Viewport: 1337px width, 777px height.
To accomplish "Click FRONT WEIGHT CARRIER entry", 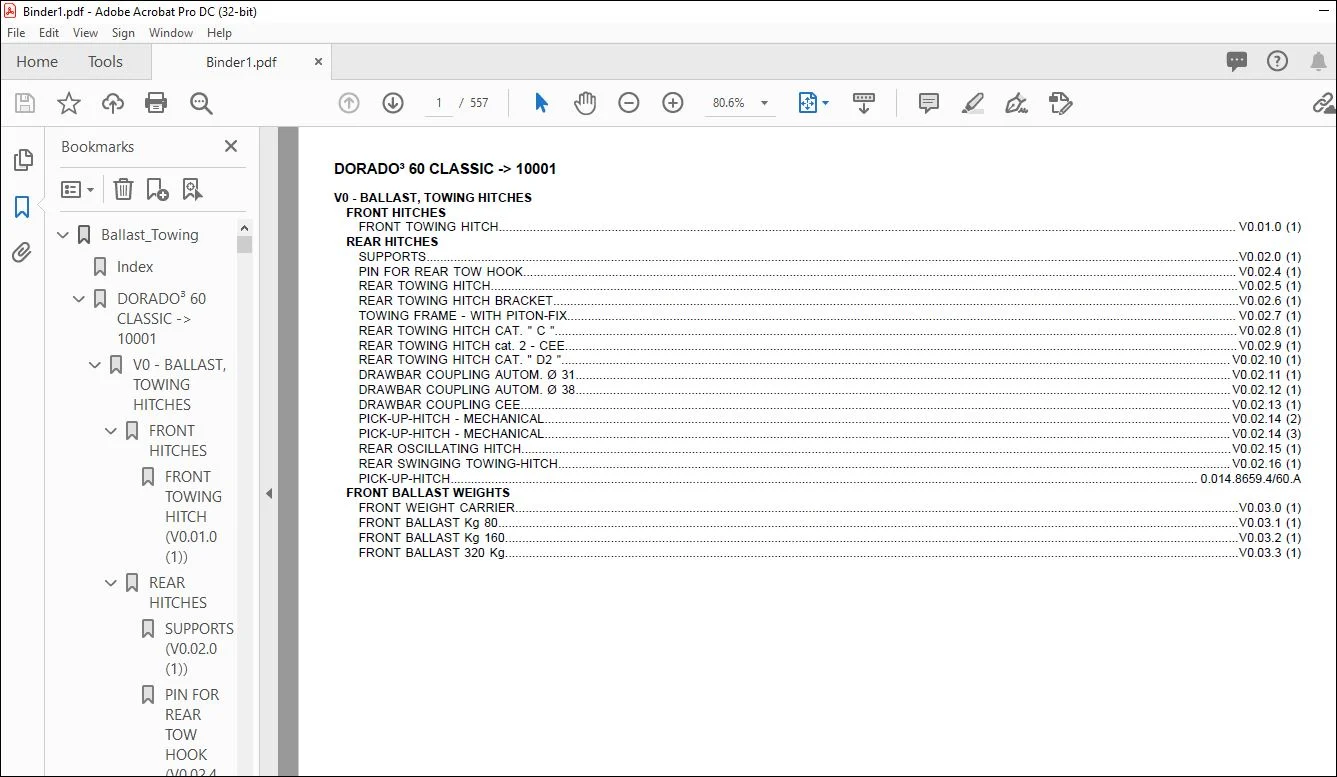I will 829,508.
